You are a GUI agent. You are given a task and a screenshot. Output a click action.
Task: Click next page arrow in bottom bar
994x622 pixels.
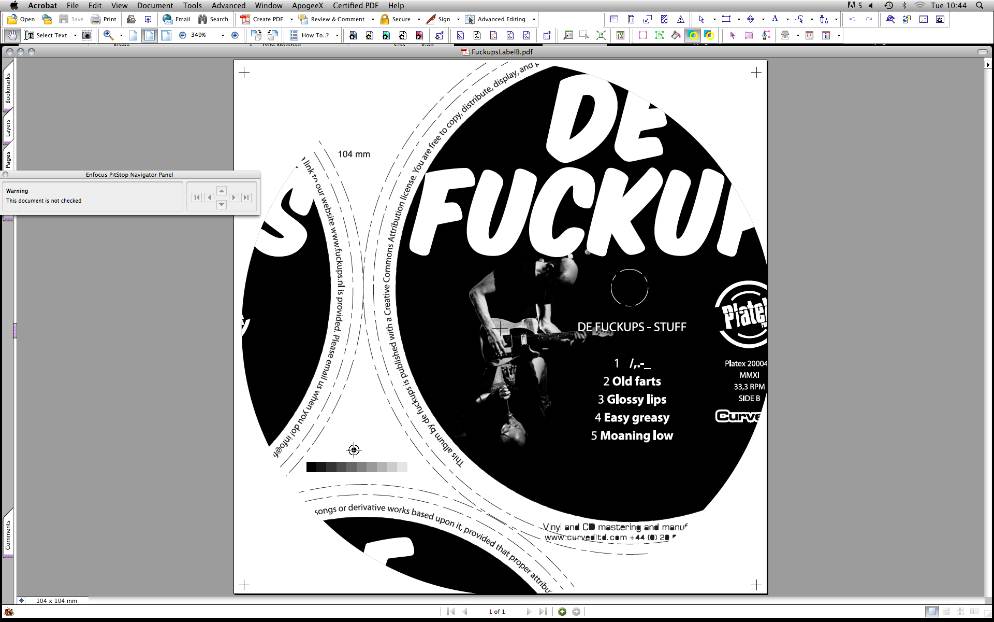point(529,611)
